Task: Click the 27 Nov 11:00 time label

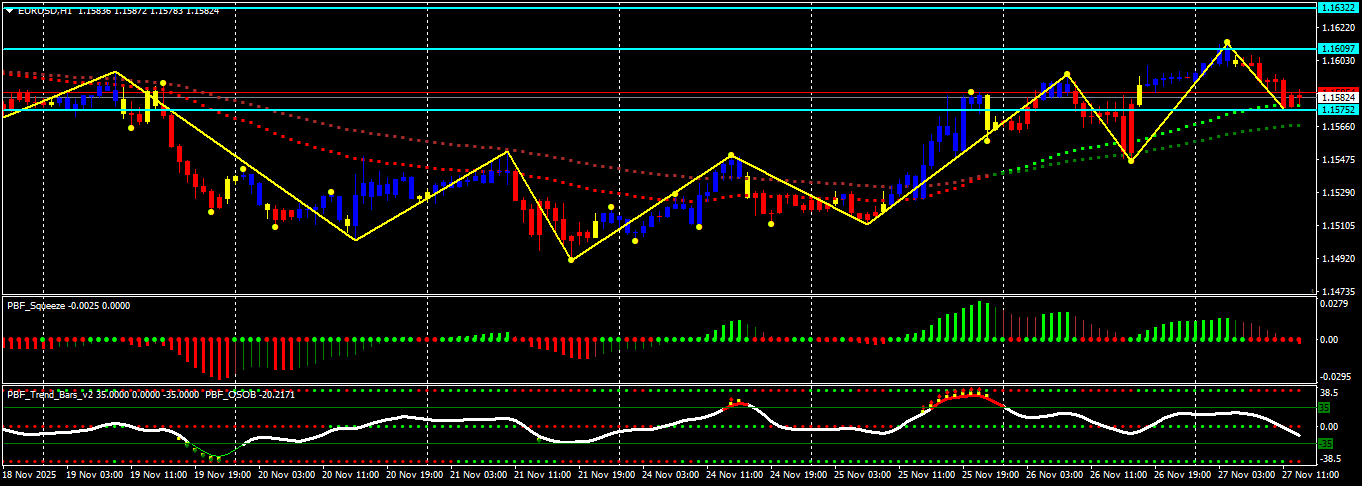Action: (1313, 476)
